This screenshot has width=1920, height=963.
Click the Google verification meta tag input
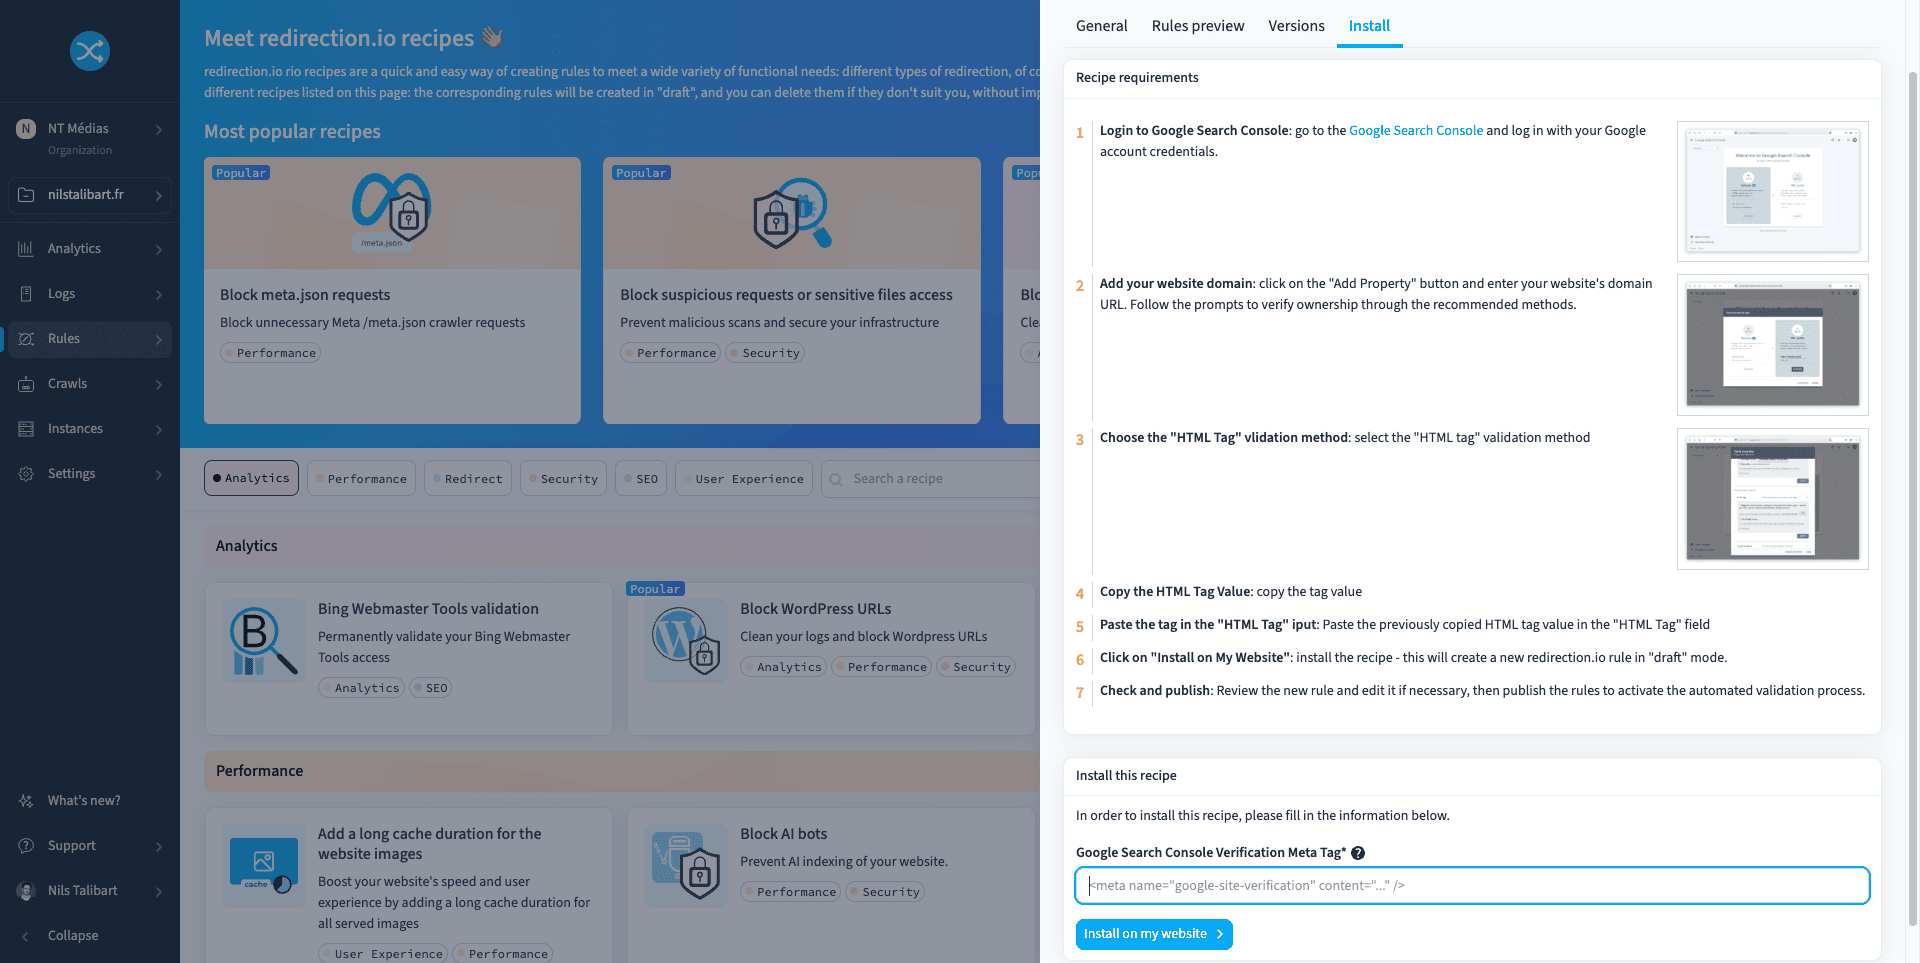coord(1472,886)
